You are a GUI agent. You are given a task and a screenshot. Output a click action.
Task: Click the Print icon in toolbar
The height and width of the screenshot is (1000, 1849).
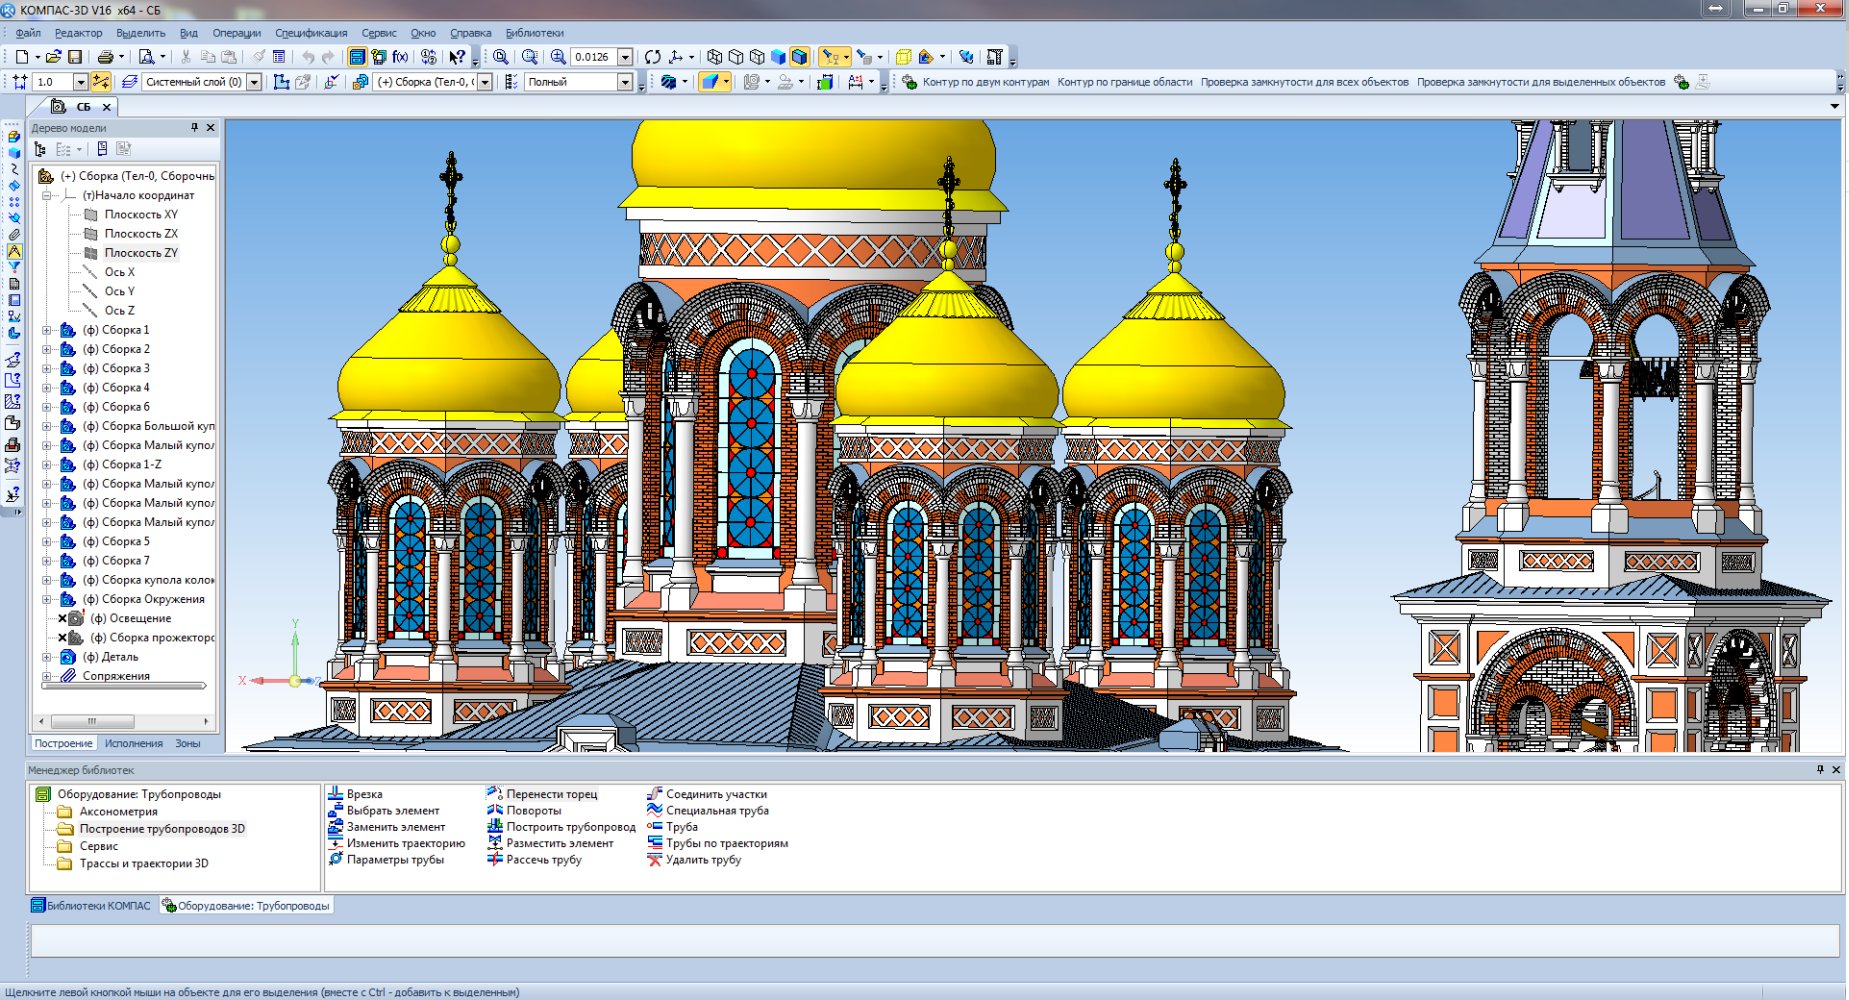[105, 57]
